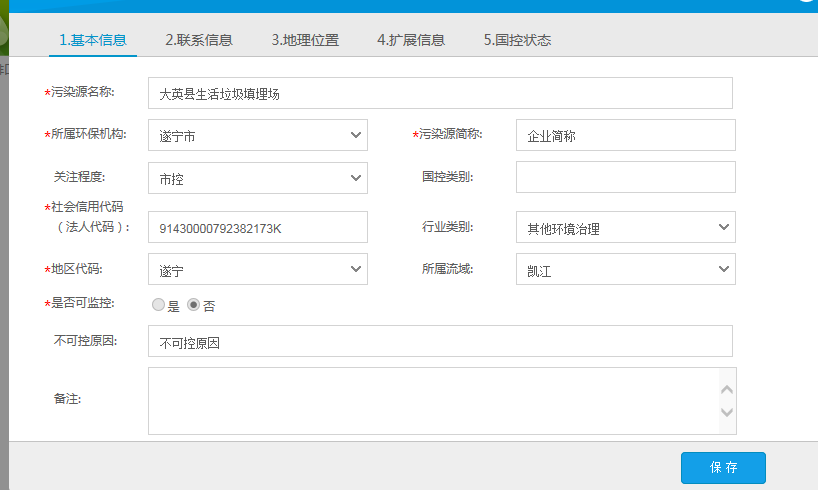Open the 4.扩展信息 tab
Viewport: 818px width, 490px height.
[x=411, y=40]
